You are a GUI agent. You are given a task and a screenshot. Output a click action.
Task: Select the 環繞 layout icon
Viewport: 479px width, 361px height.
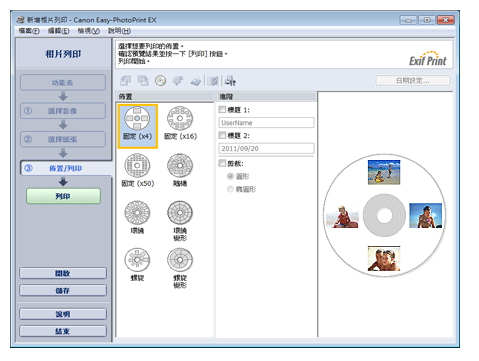137,217
